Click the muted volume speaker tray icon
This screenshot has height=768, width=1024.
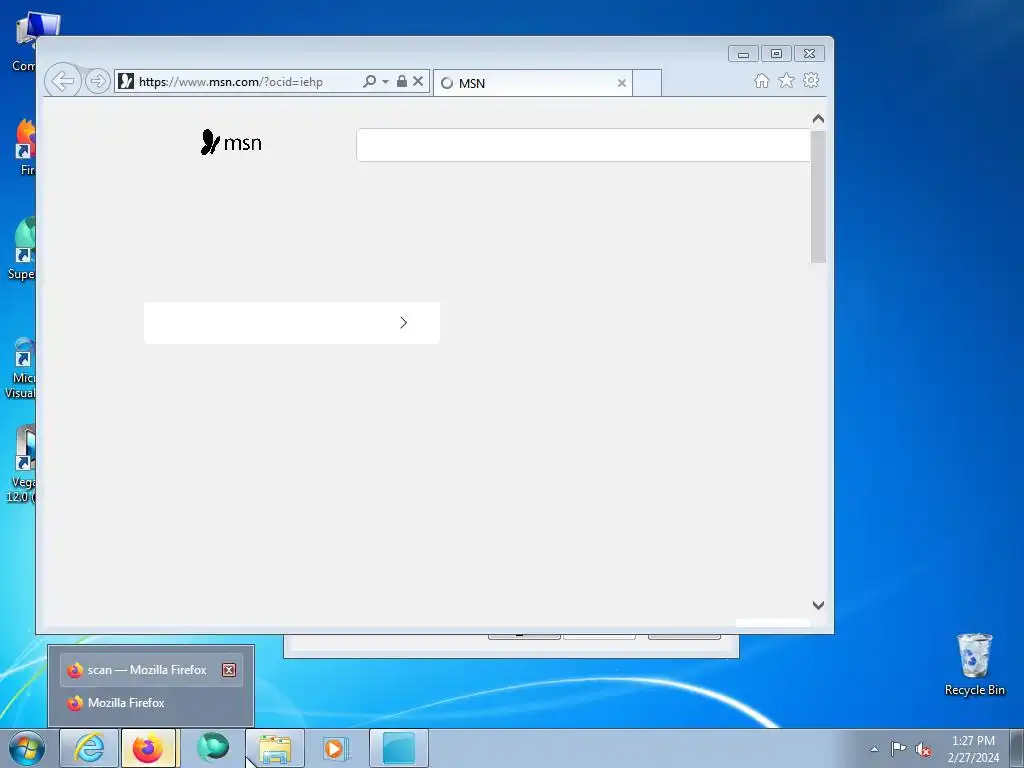(x=923, y=749)
